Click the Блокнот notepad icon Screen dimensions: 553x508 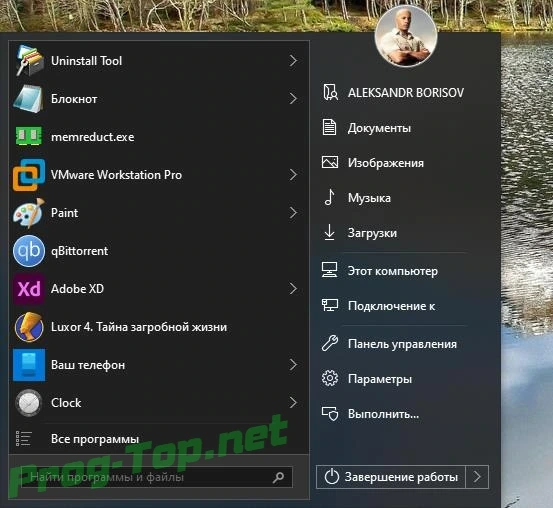pyautogui.click(x=29, y=99)
